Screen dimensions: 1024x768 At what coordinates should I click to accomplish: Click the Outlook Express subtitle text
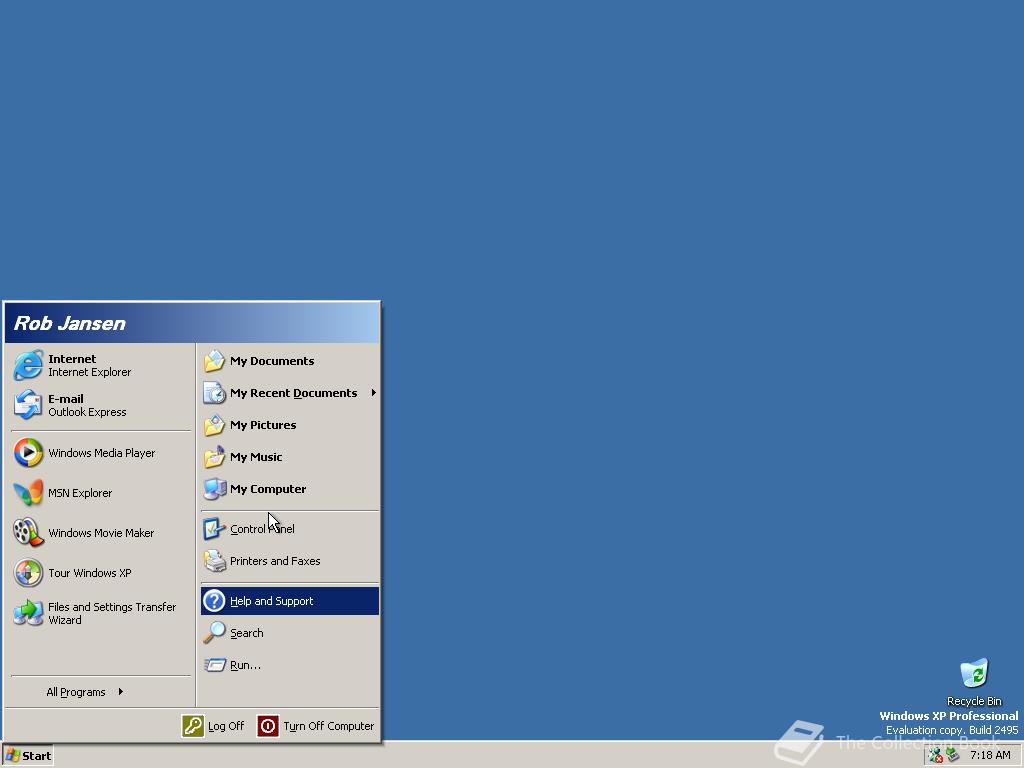pyautogui.click(x=87, y=412)
